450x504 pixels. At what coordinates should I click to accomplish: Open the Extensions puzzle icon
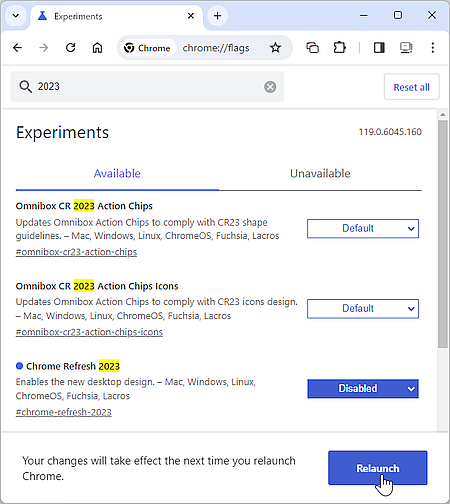(x=339, y=48)
